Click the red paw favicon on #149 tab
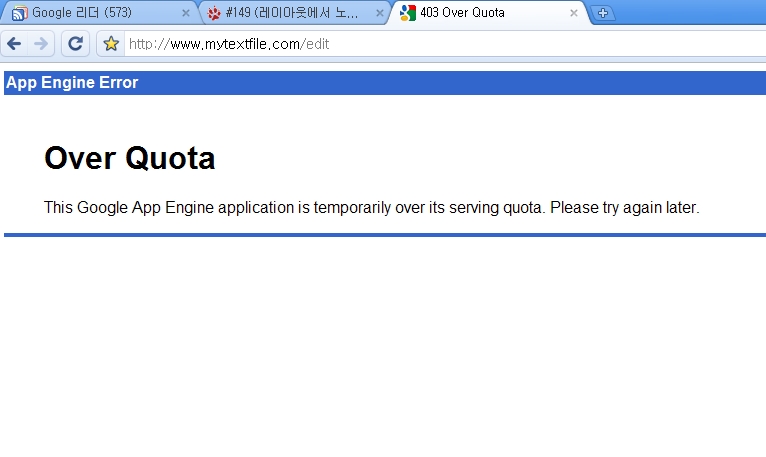This screenshot has width=766, height=457. [x=214, y=13]
